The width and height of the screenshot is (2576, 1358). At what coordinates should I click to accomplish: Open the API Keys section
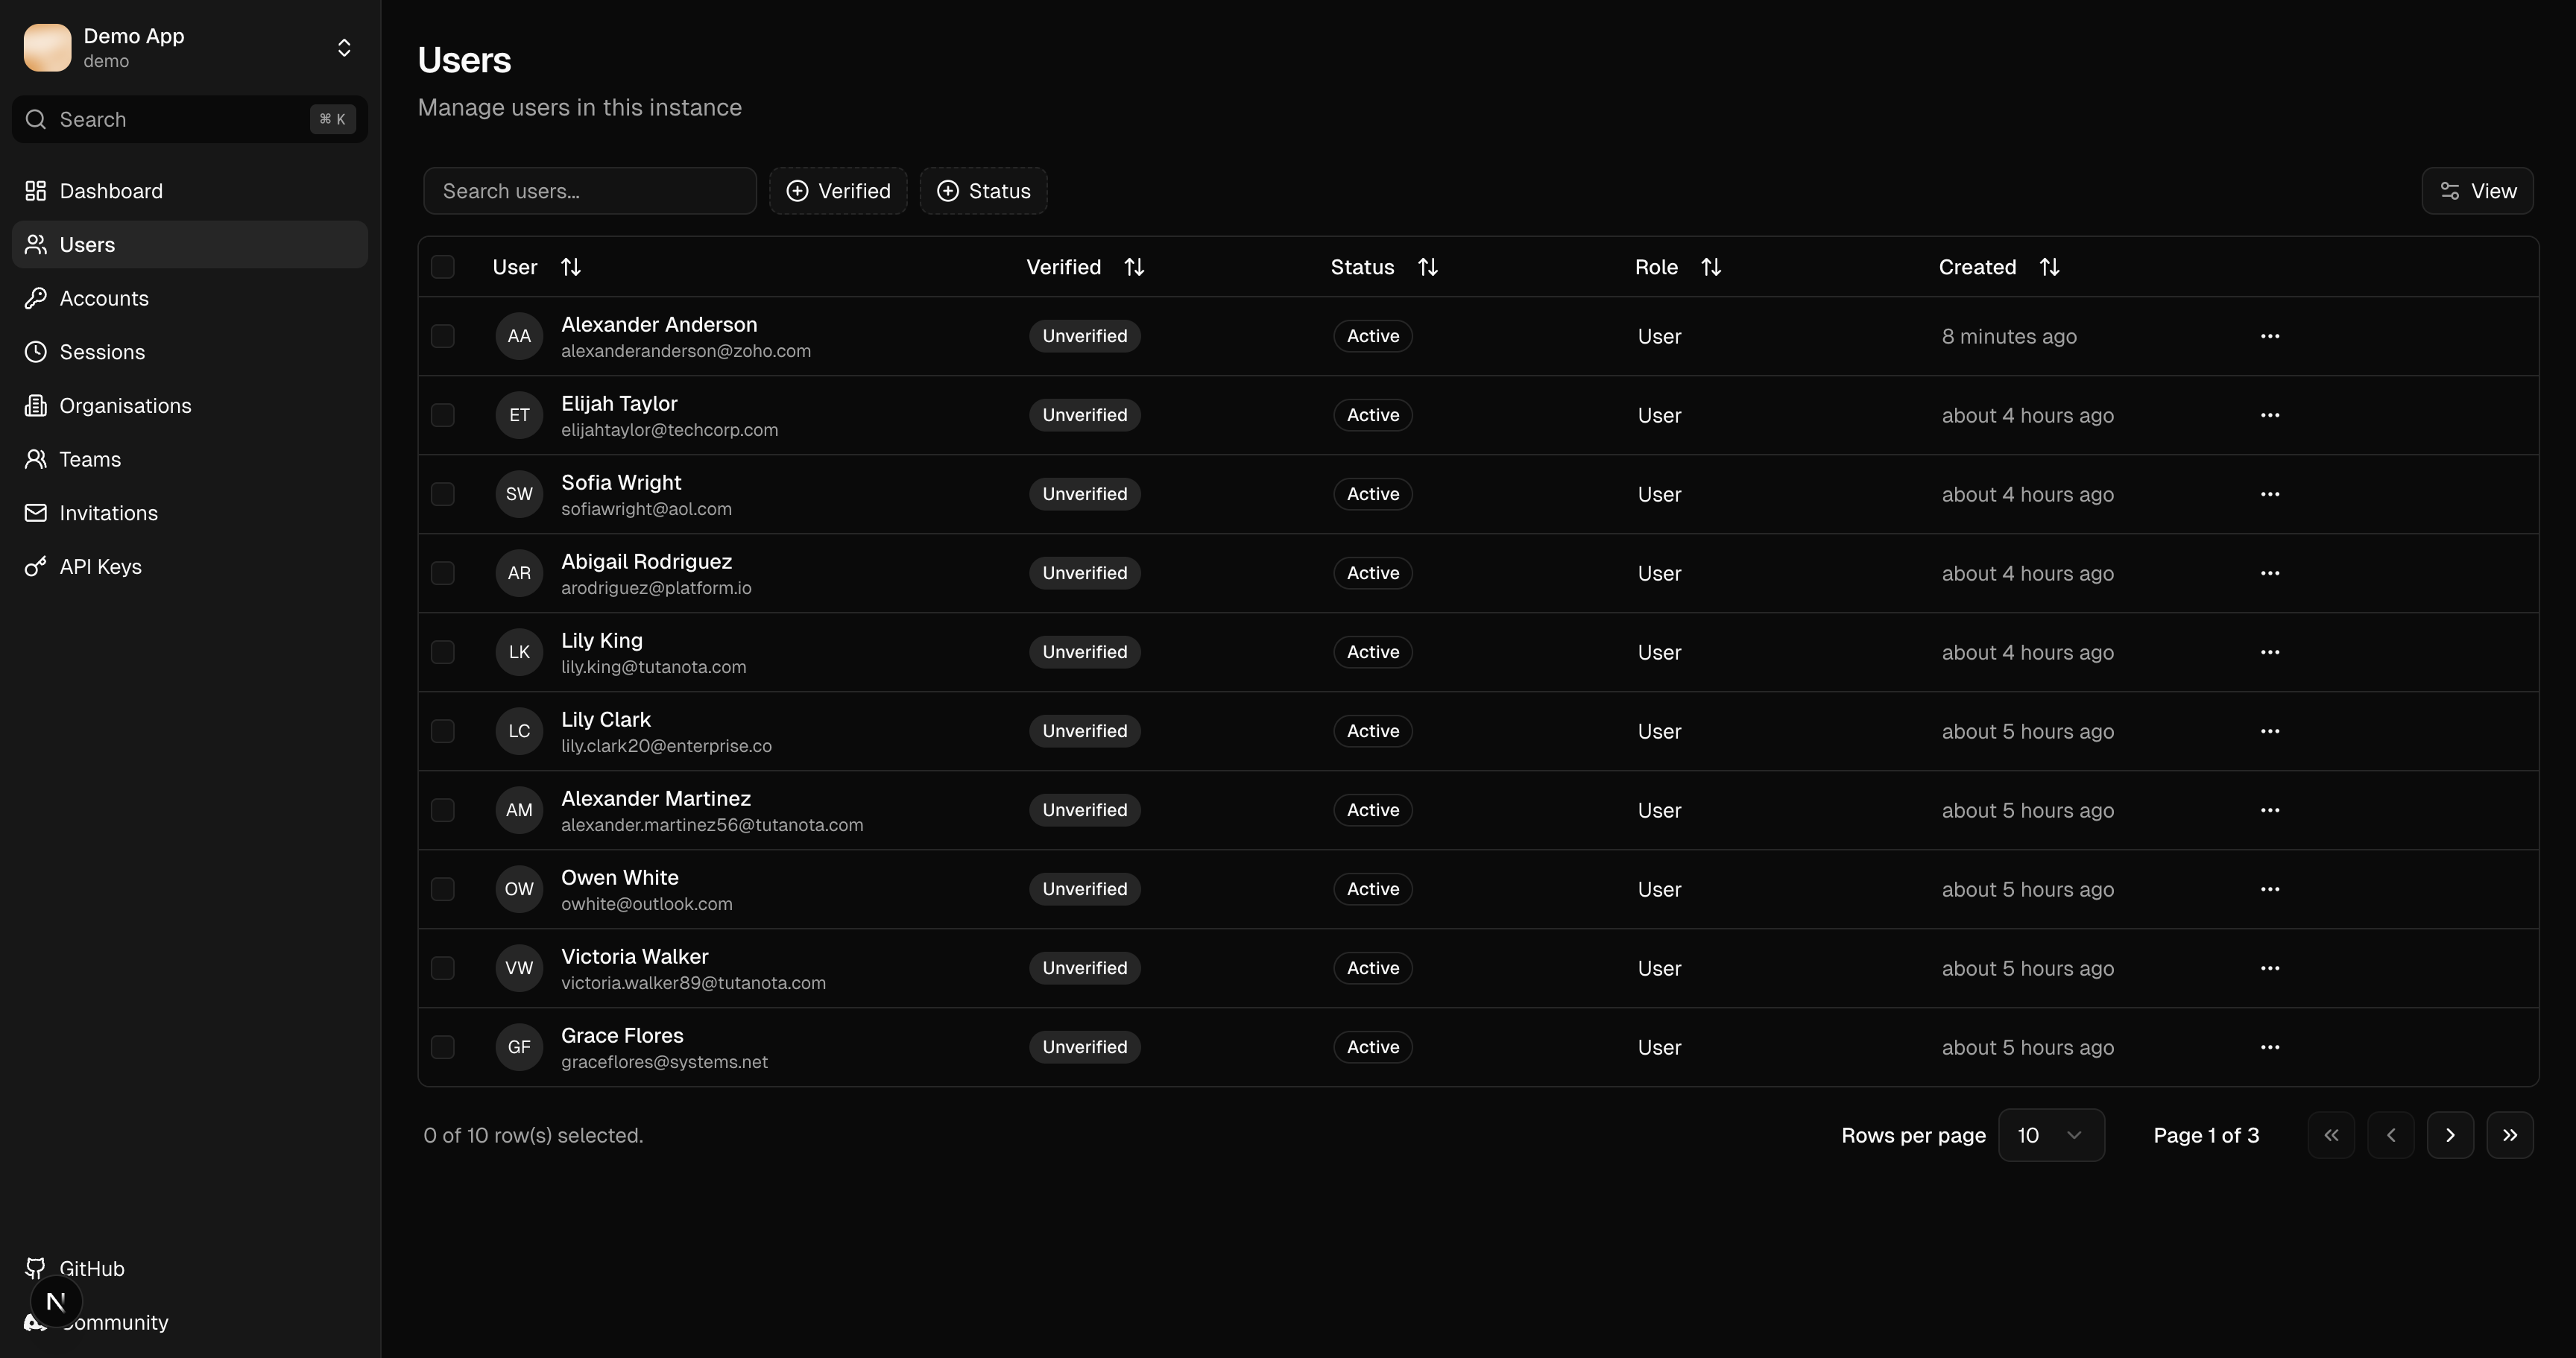[x=99, y=566]
